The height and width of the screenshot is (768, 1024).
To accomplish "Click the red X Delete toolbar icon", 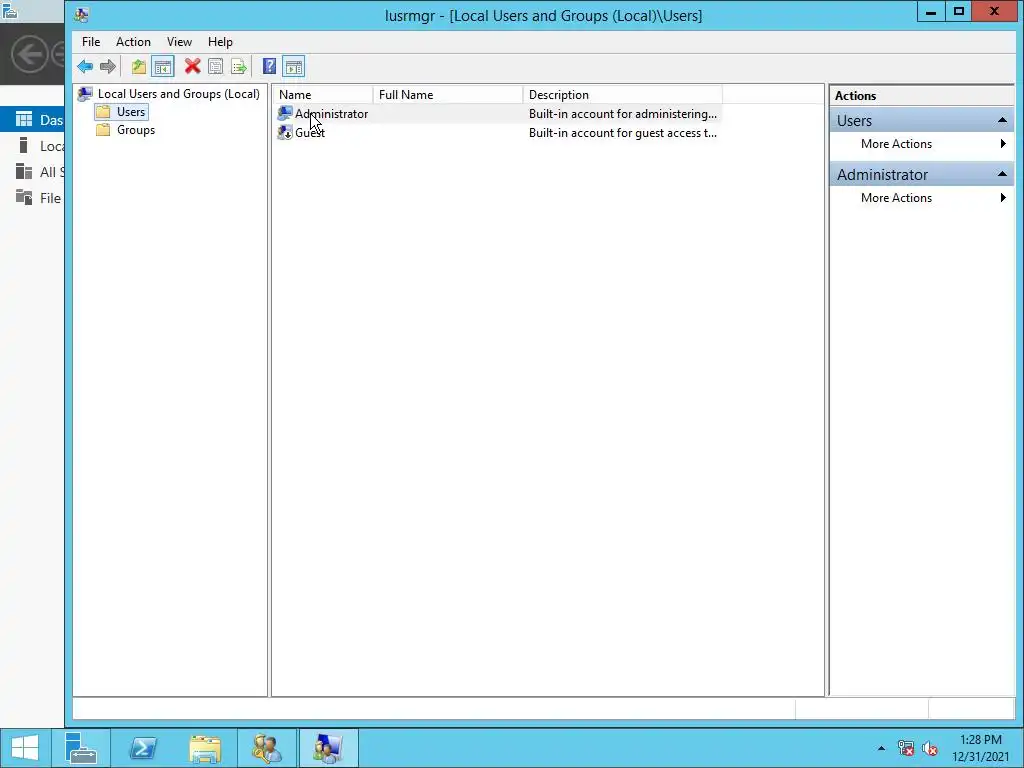I will (x=193, y=67).
